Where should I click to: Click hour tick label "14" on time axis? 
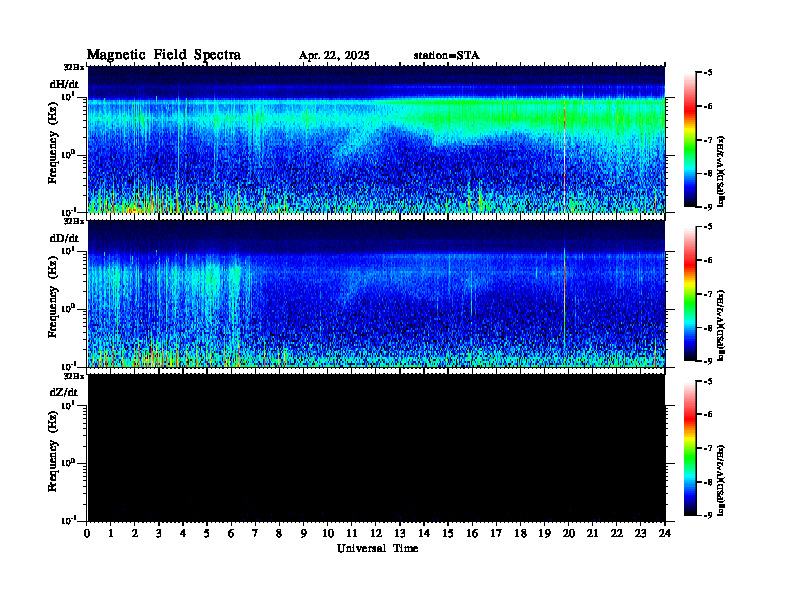click(424, 533)
